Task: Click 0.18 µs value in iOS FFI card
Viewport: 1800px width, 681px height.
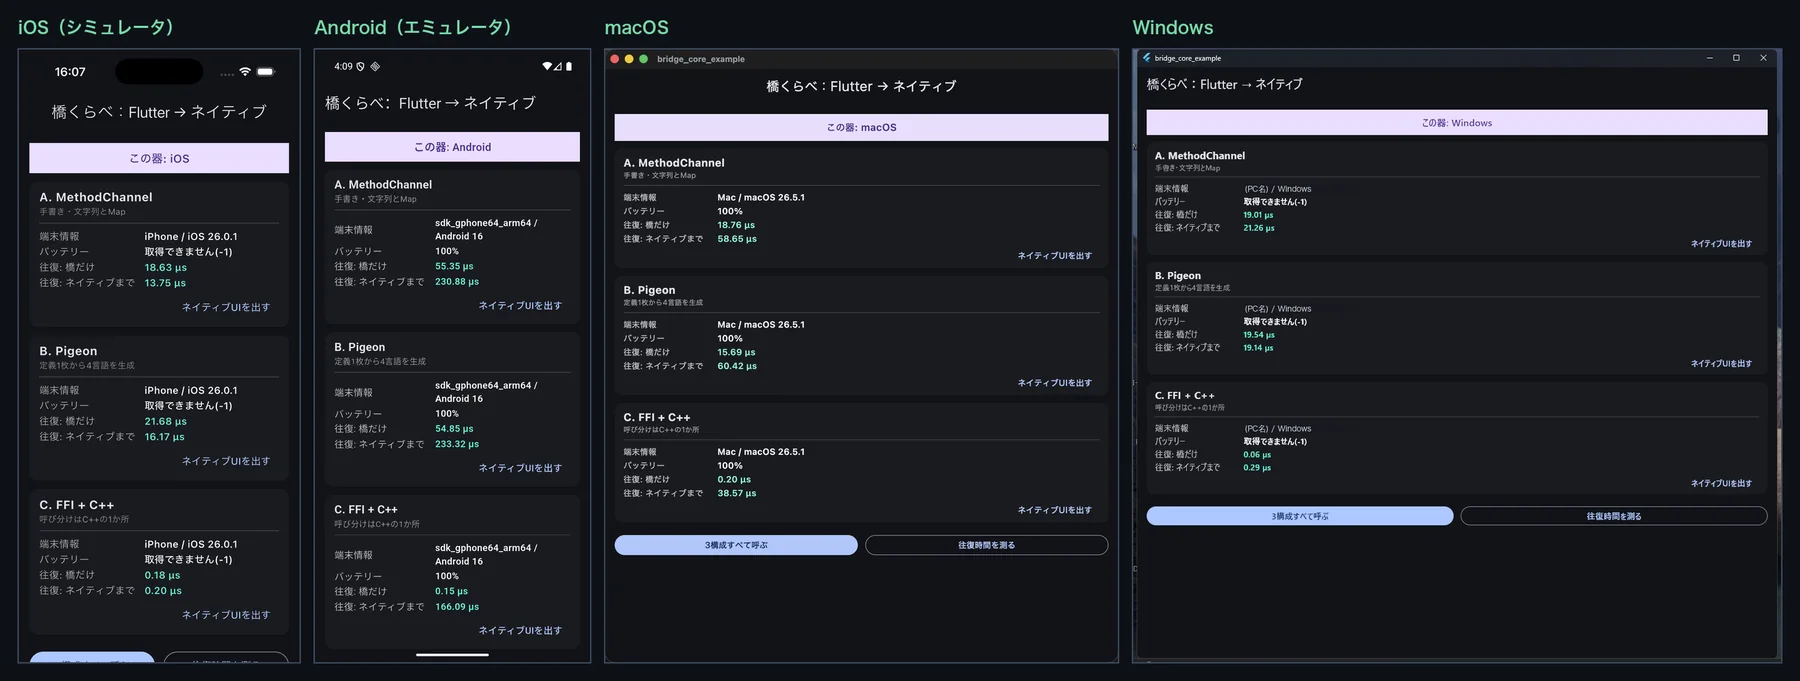Action: pyautogui.click(x=162, y=576)
